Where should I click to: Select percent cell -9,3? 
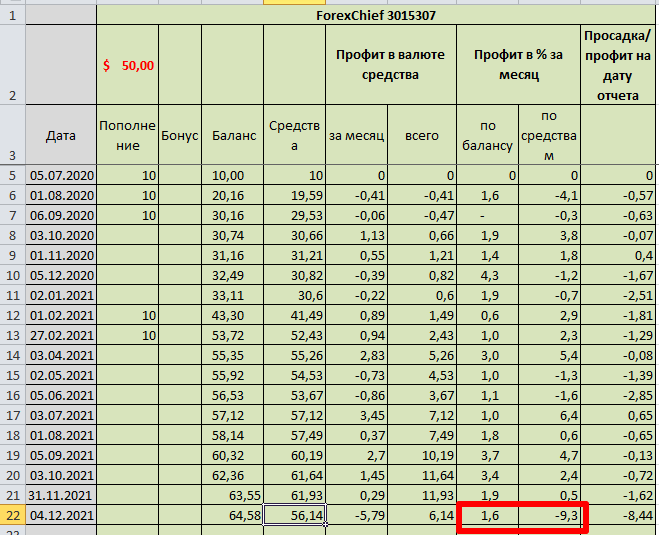pyautogui.click(x=549, y=515)
